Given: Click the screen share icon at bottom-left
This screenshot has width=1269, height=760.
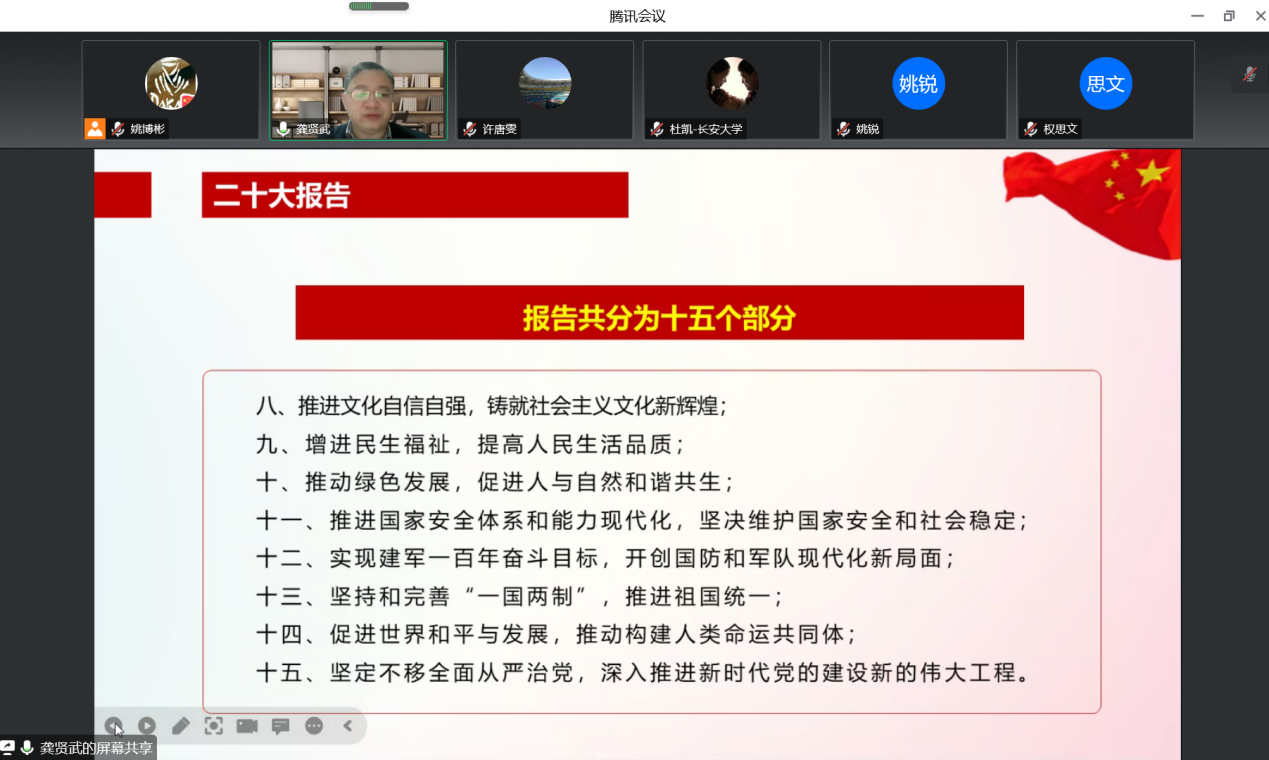Looking at the screenshot, I should (8, 748).
